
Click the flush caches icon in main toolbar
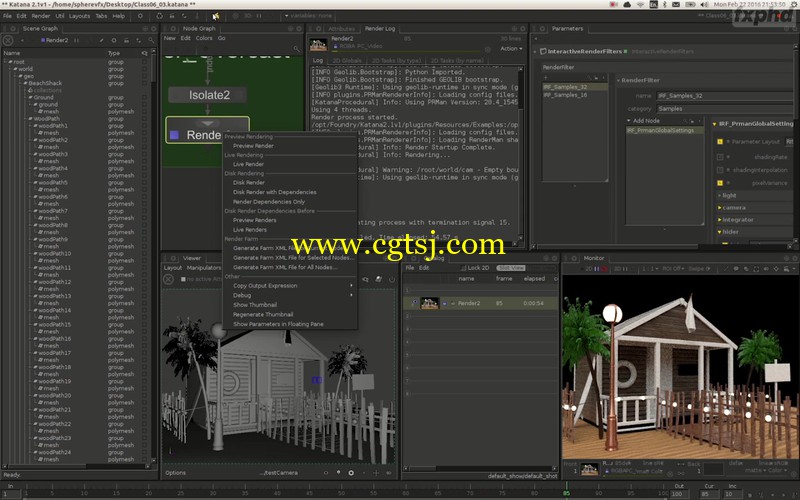[x=160, y=16]
